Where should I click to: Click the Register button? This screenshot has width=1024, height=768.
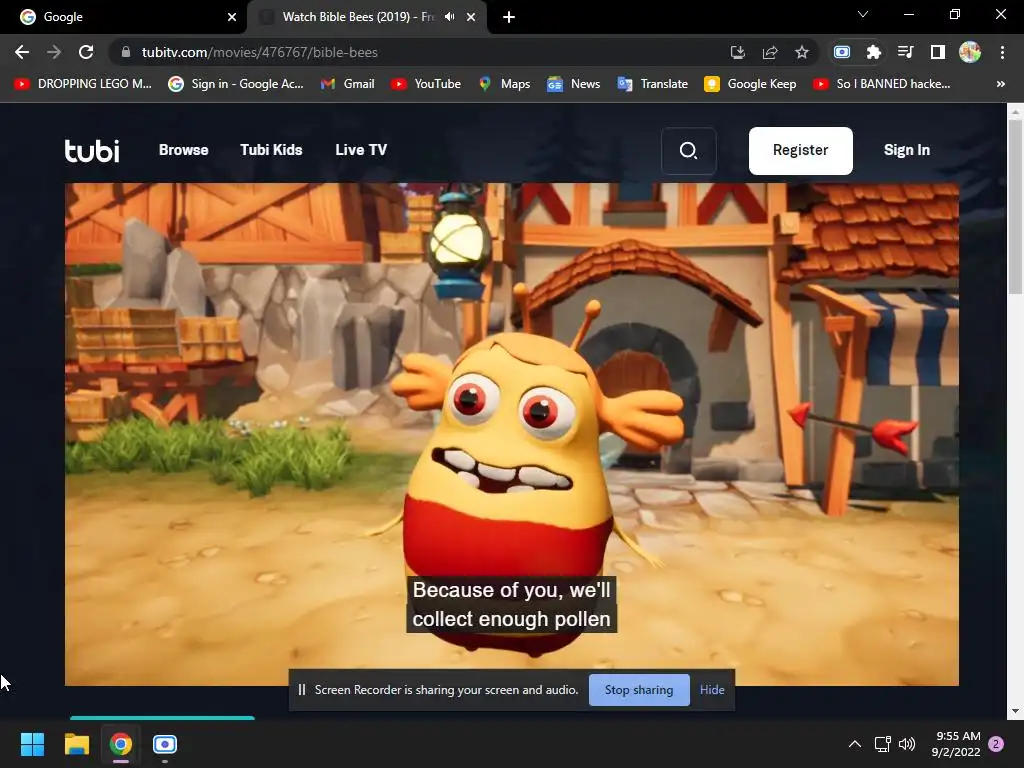pos(801,151)
